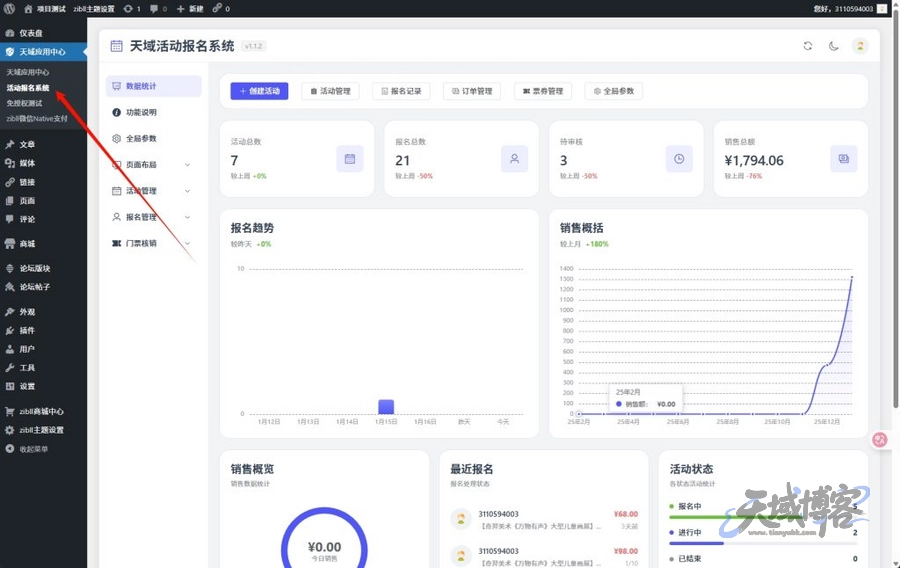This screenshot has width=900, height=568.
Task: Expand the 活动管理 side panel chevron
Action: click(187, 191)
